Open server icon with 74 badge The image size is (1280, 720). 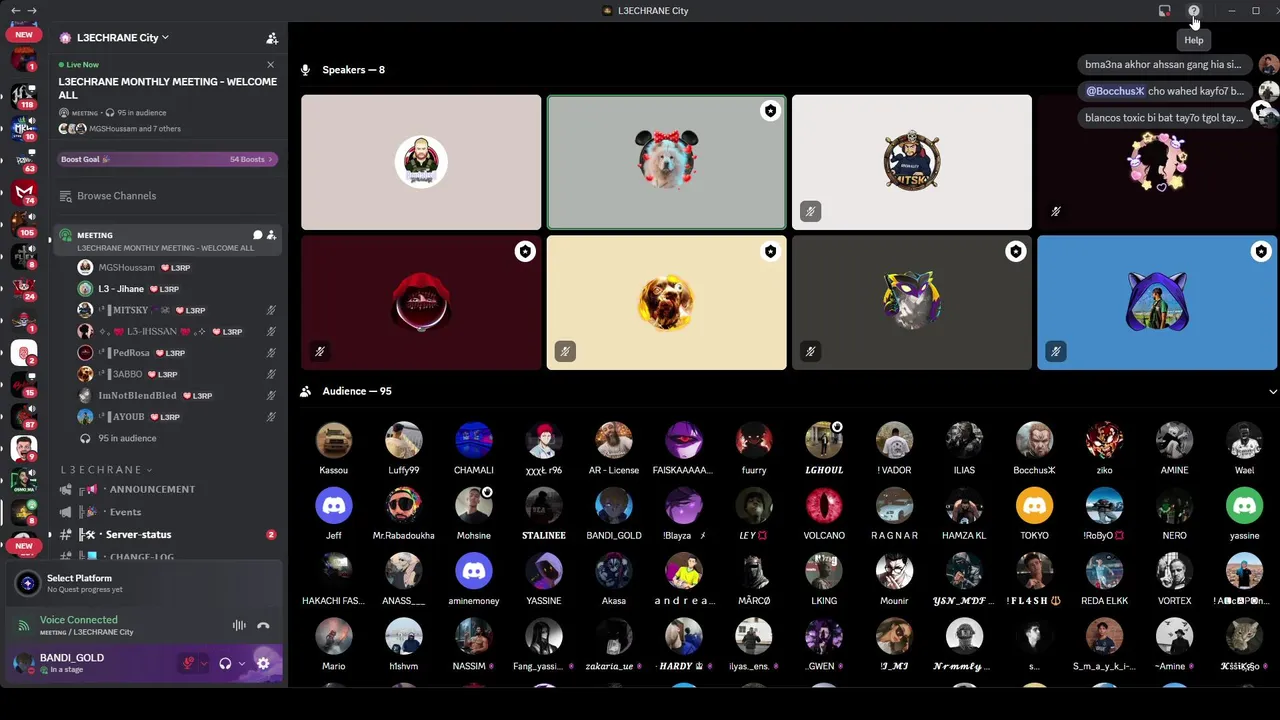[24, 192]
